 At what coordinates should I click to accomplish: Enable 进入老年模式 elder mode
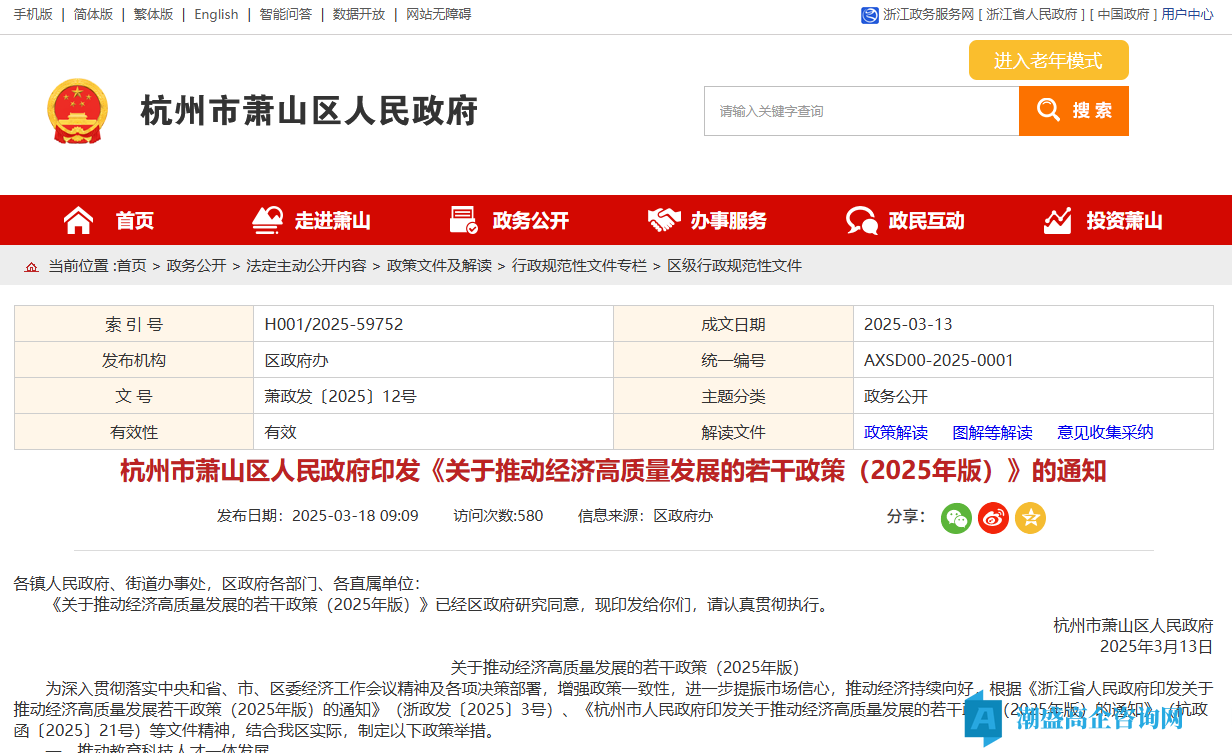(1048, 60)
